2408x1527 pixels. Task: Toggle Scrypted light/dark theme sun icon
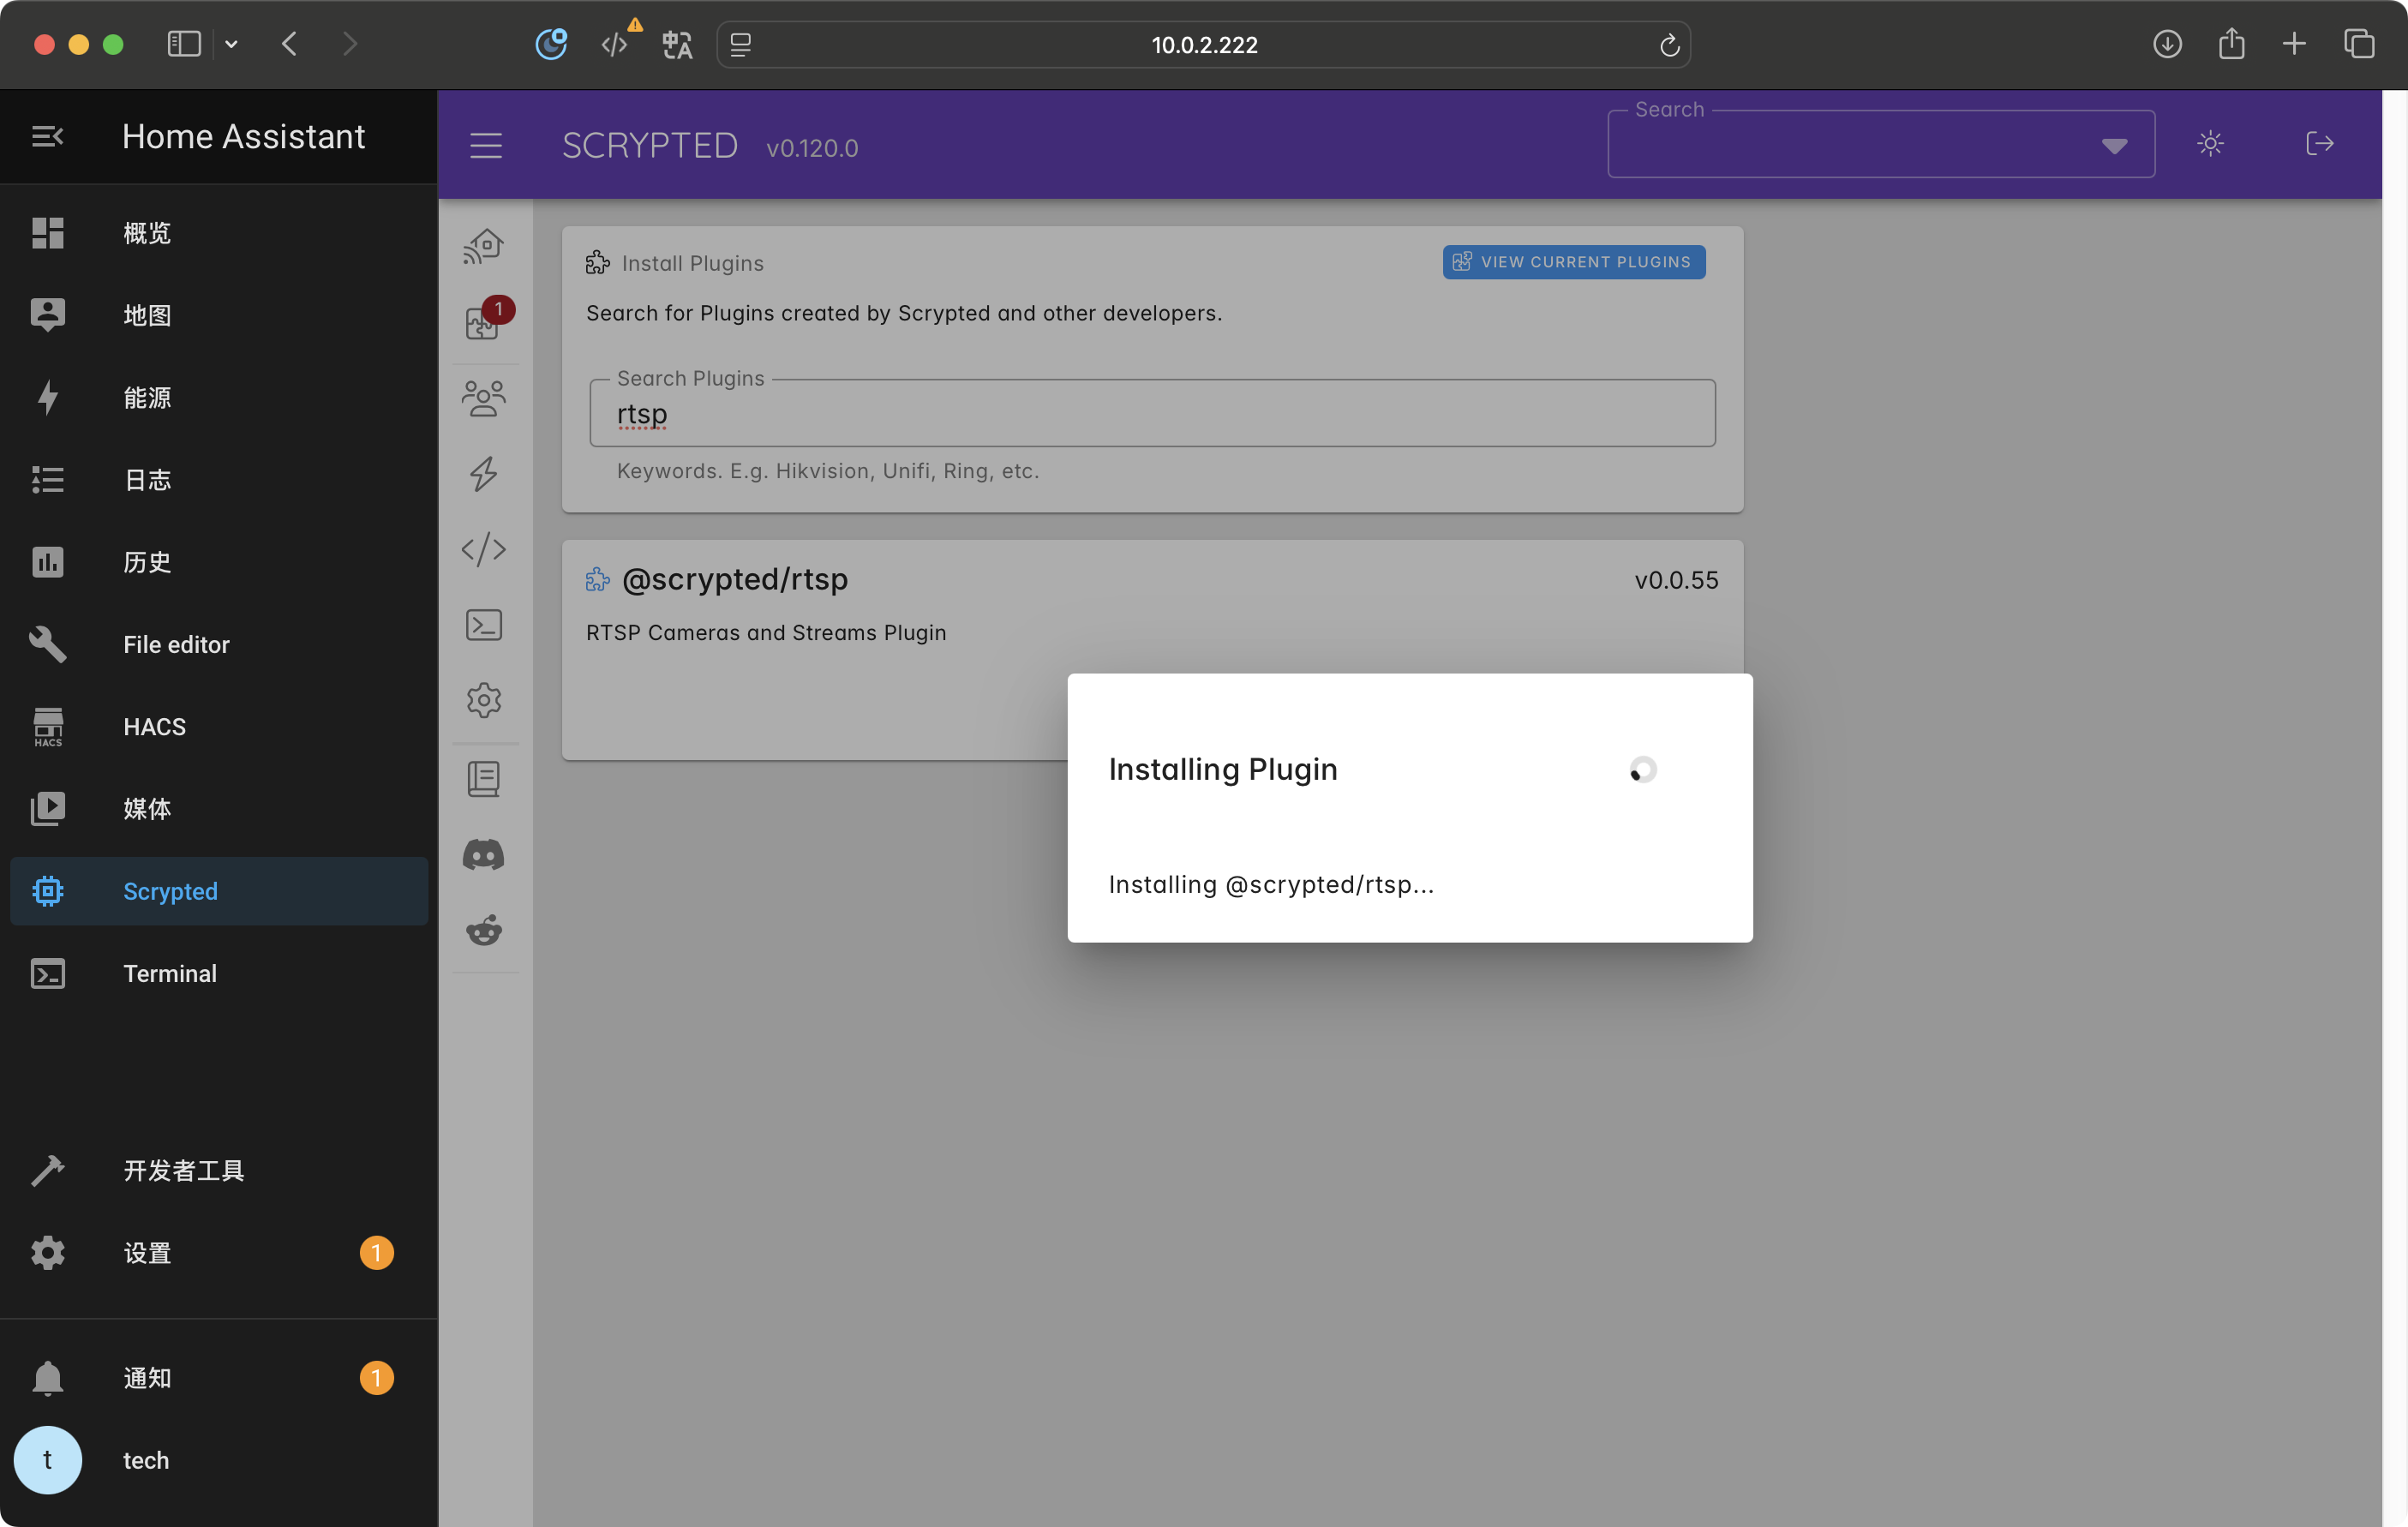(2210, 144)
